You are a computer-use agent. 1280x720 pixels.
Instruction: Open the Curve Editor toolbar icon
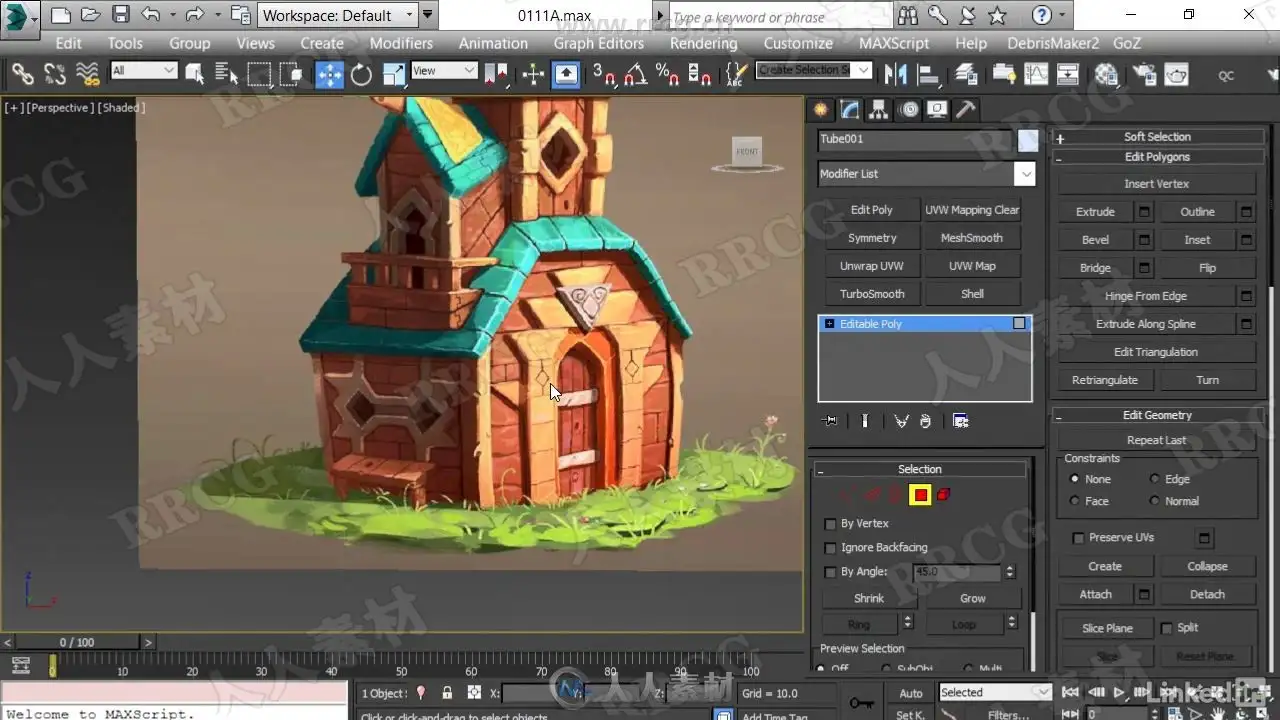1036,74
